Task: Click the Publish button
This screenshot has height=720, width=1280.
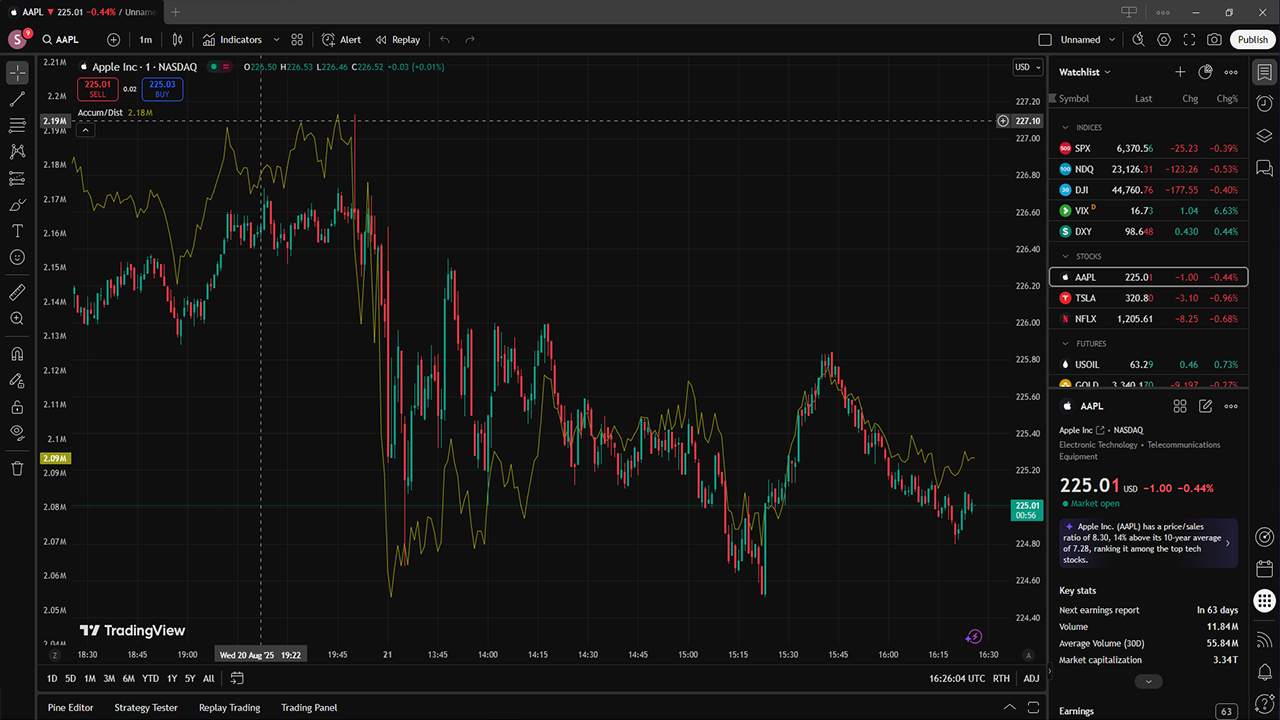Action: tap(1252, 40)
